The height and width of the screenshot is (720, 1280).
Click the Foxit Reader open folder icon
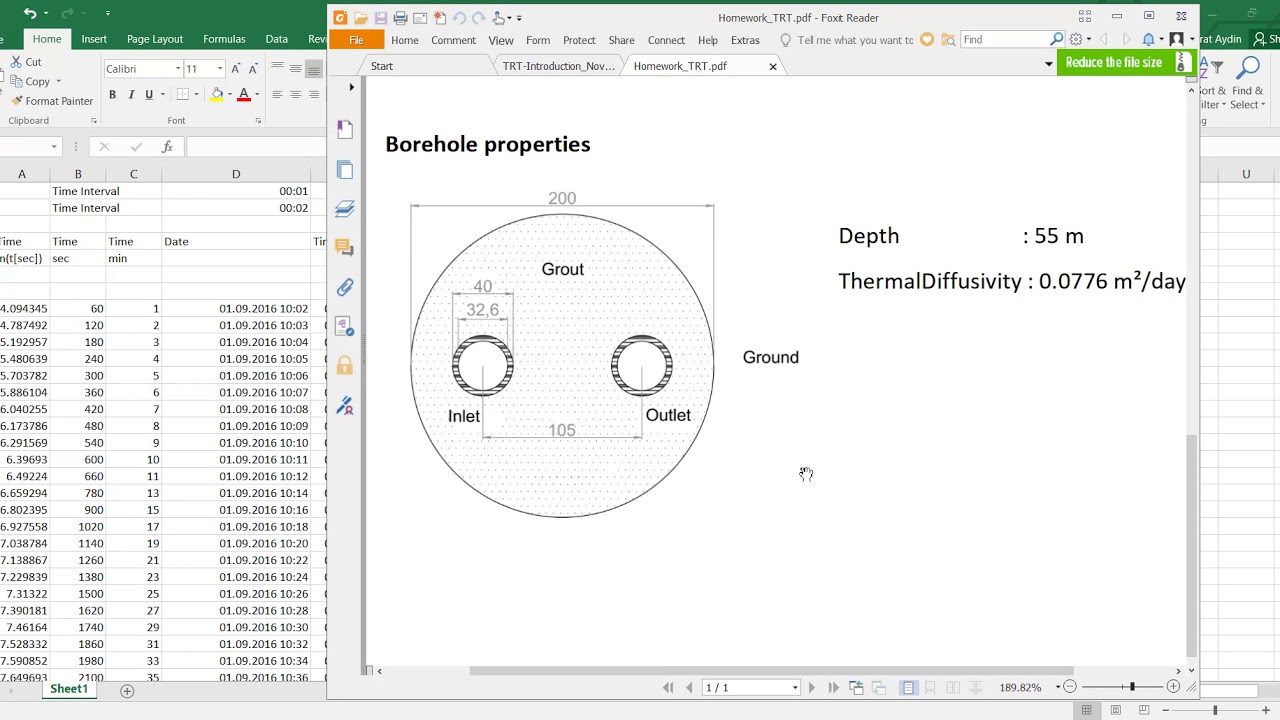pos(360,18)
